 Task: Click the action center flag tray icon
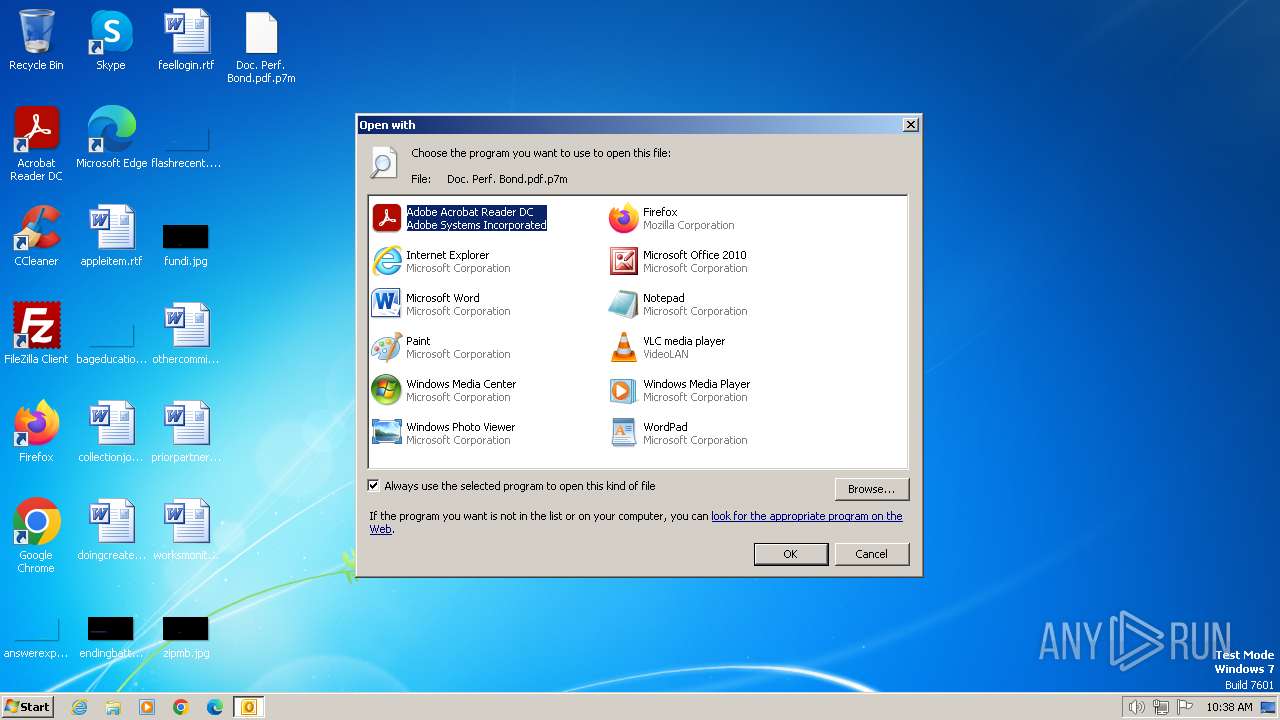point(1185,707)
